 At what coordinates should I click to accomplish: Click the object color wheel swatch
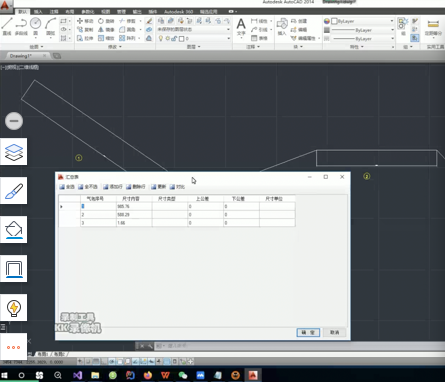327,21
